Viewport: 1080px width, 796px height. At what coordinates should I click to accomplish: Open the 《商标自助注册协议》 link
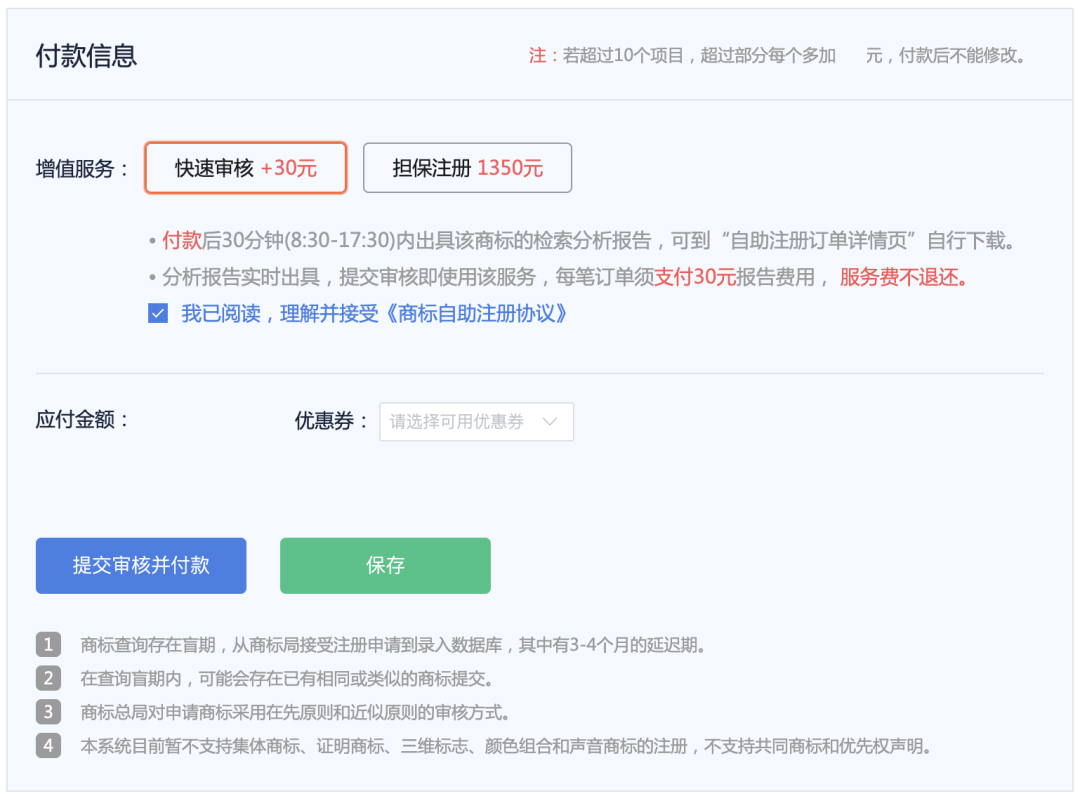point(476,313)
